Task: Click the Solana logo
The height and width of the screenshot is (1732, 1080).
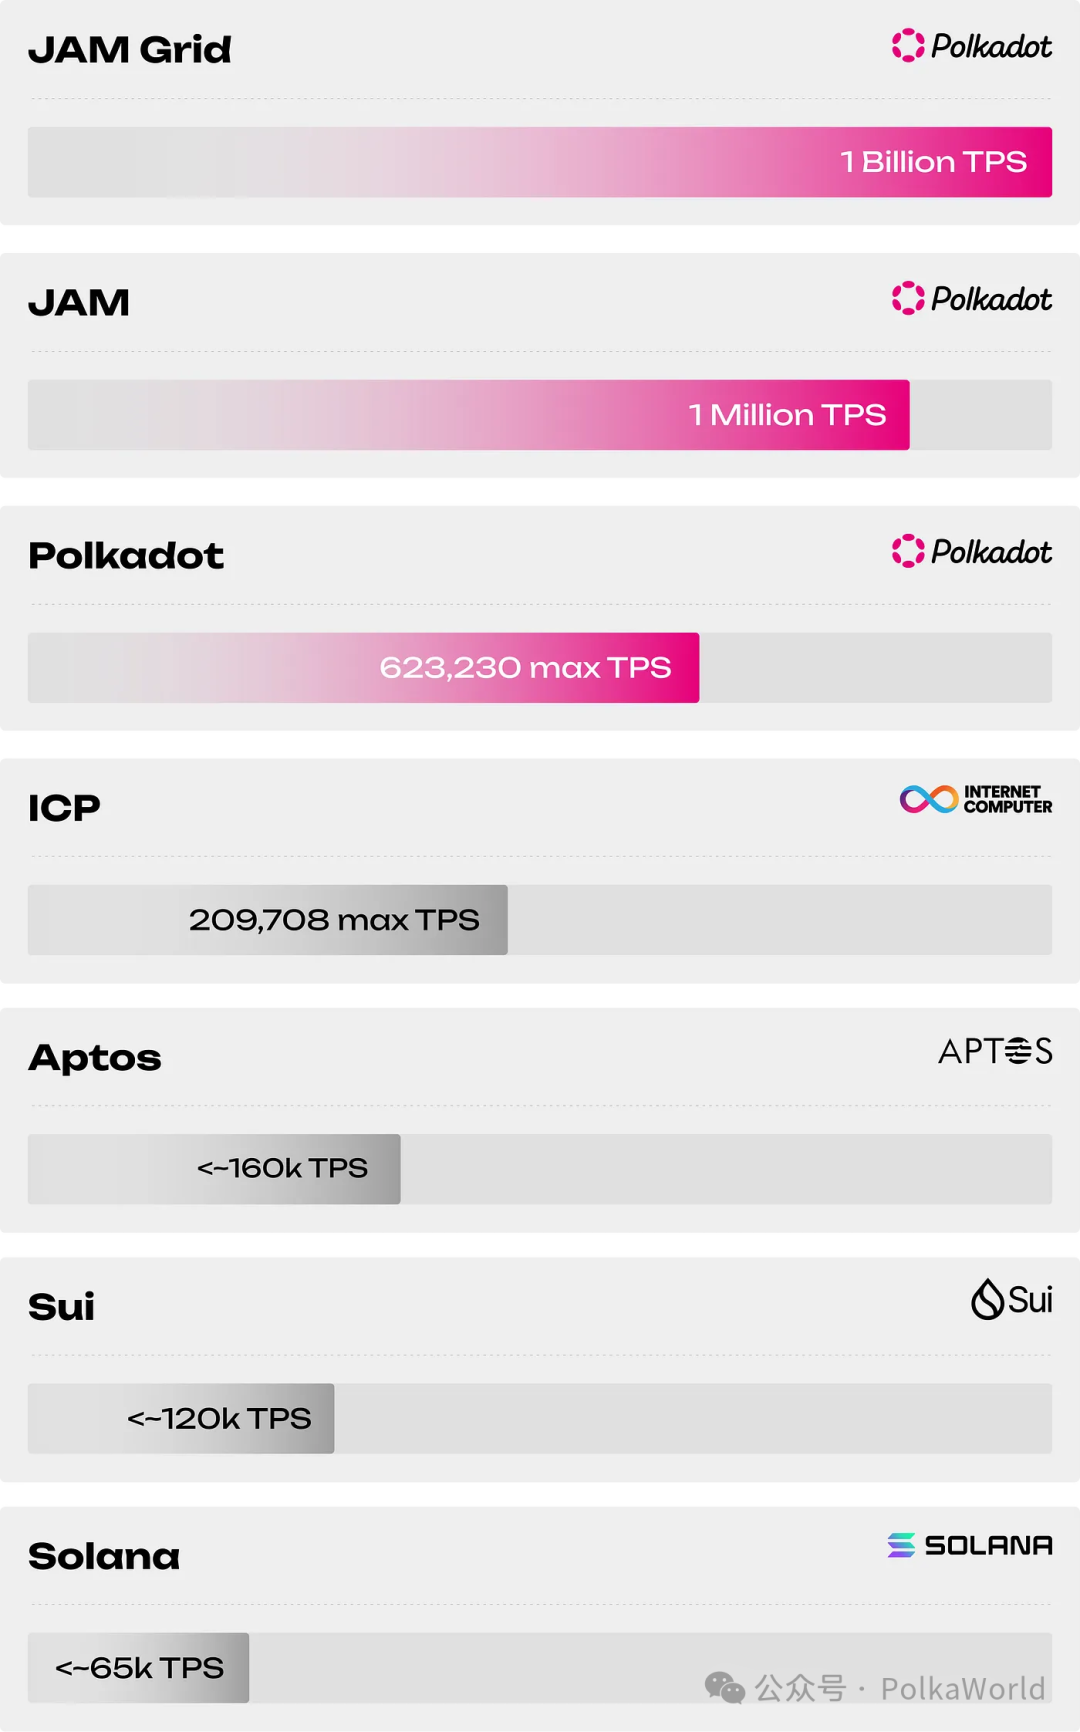Action: point(970,1546)
